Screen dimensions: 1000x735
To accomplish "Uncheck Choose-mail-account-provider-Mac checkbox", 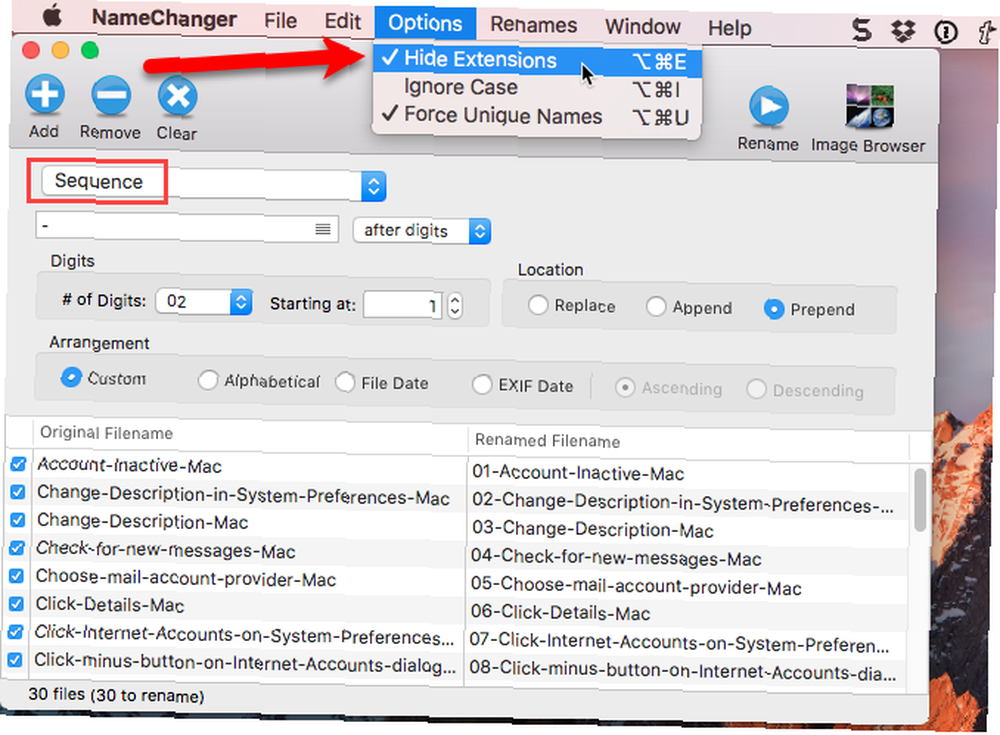I will tap(17, 576).
